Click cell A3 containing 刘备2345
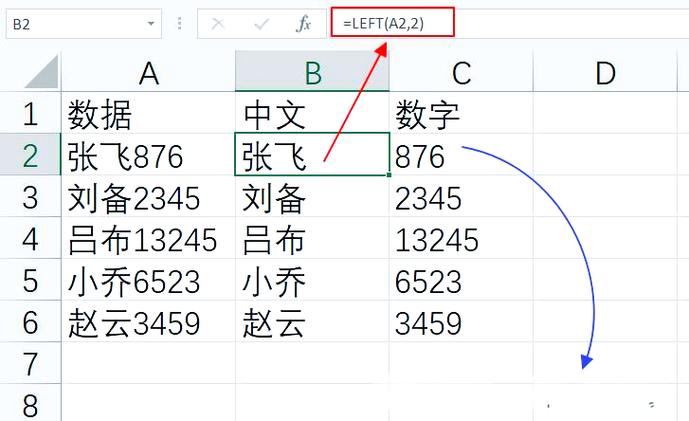This screenshot has height=421, width=689. click(149, 196)
